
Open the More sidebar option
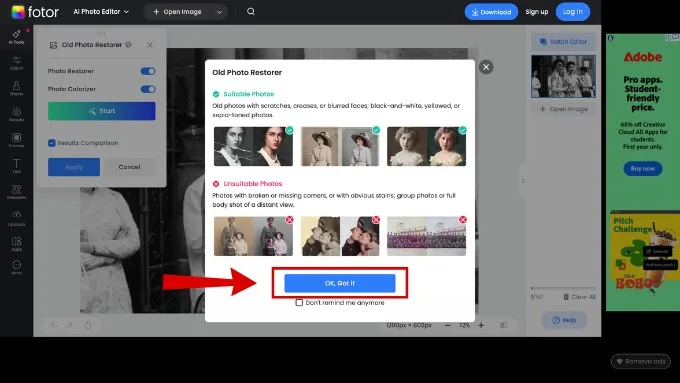pos(16,267)
